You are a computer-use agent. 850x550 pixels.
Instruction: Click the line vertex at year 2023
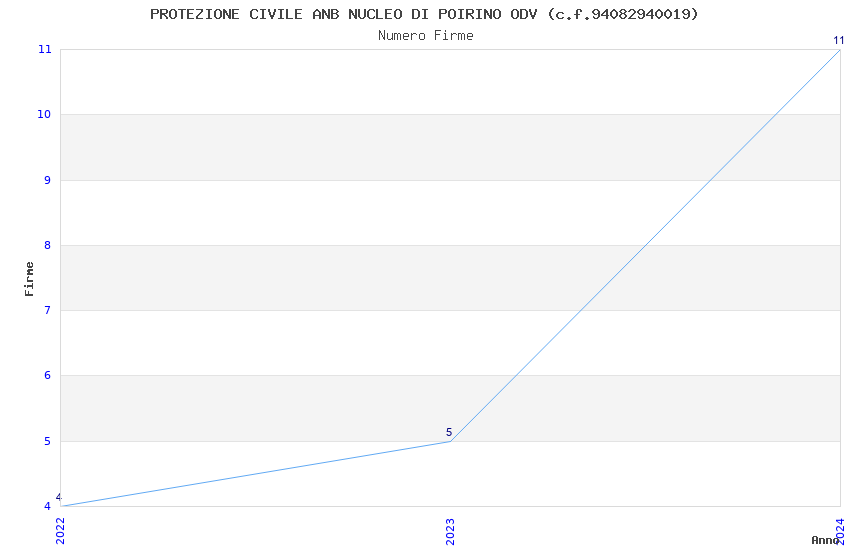tap(450, 441)
